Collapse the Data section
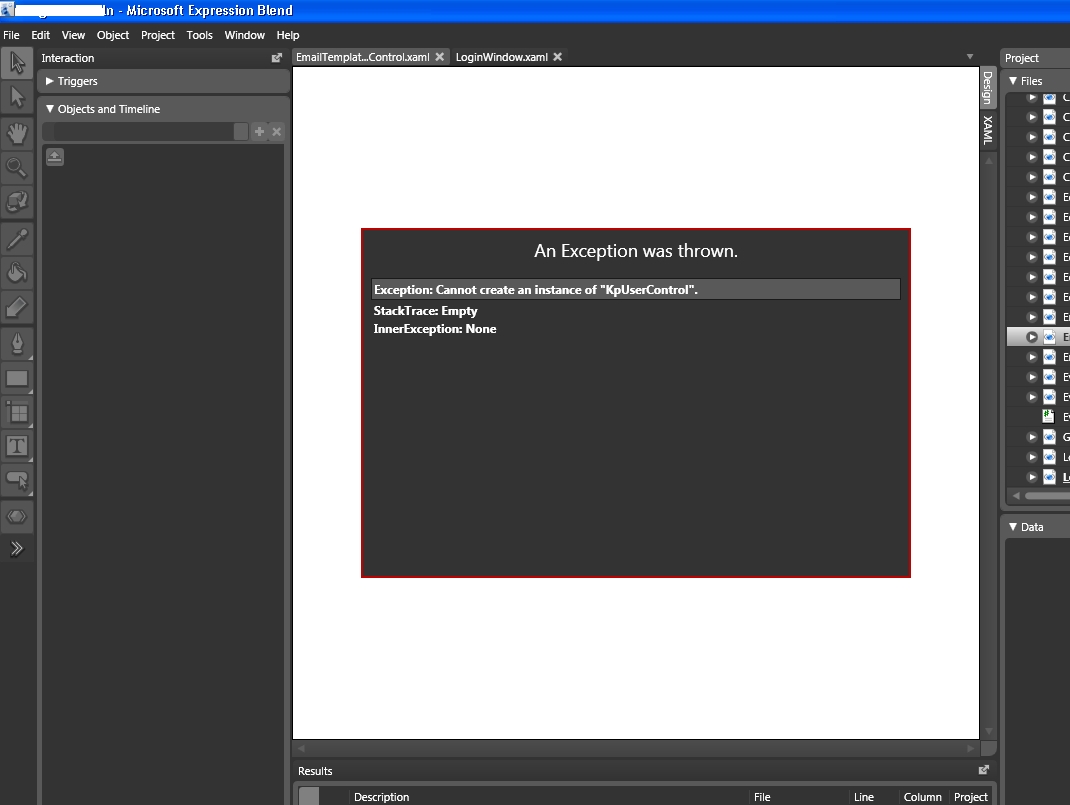This screenshot has height=805, width=1070. [x=1013, y=527]
